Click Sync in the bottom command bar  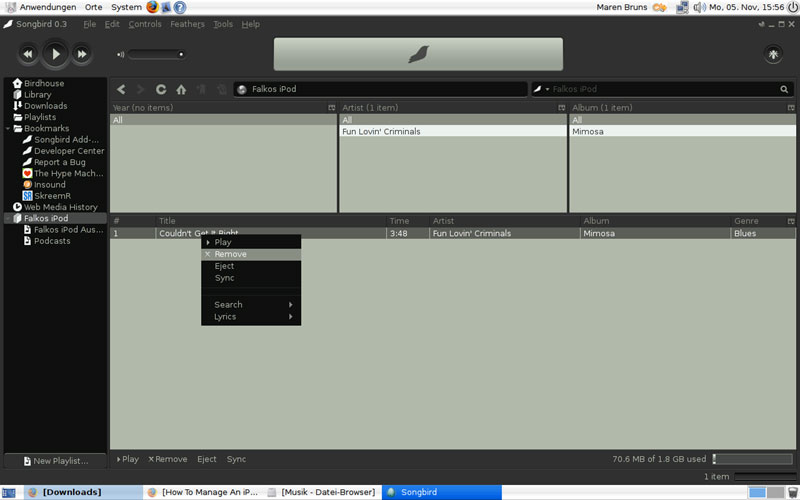(236, 459)
